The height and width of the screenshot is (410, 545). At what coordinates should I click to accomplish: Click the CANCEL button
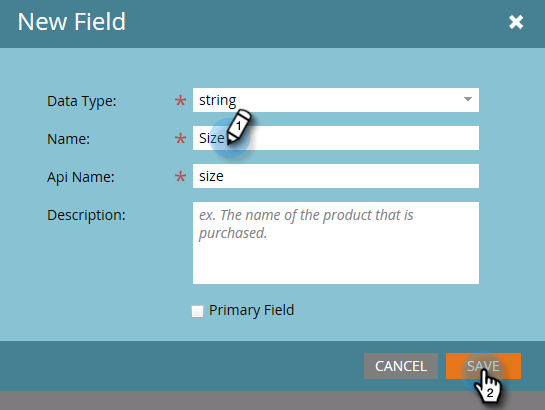401,366
